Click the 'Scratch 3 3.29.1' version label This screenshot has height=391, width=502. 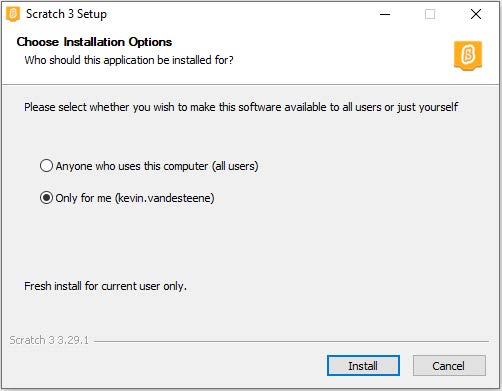[x=49, y=340]
